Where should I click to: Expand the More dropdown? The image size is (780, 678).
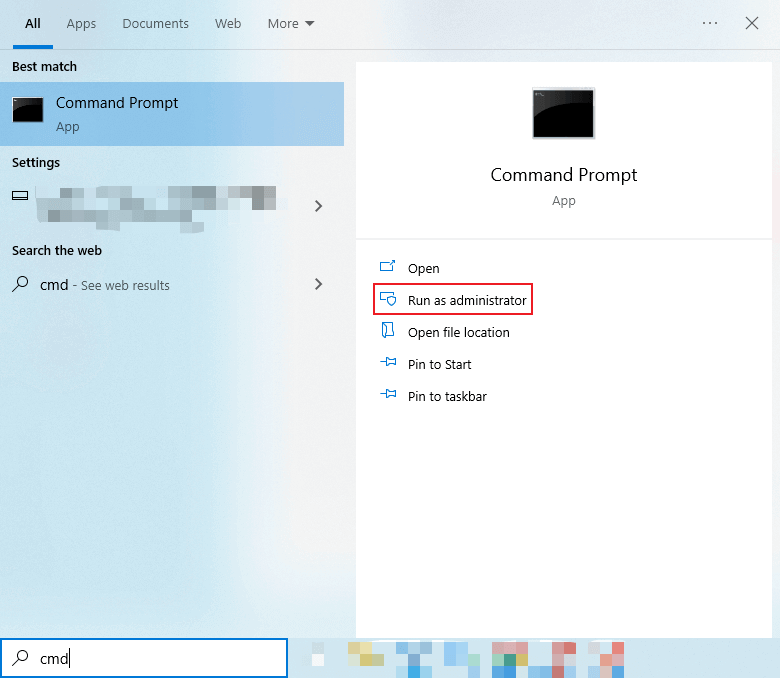[x=291, y=23]
